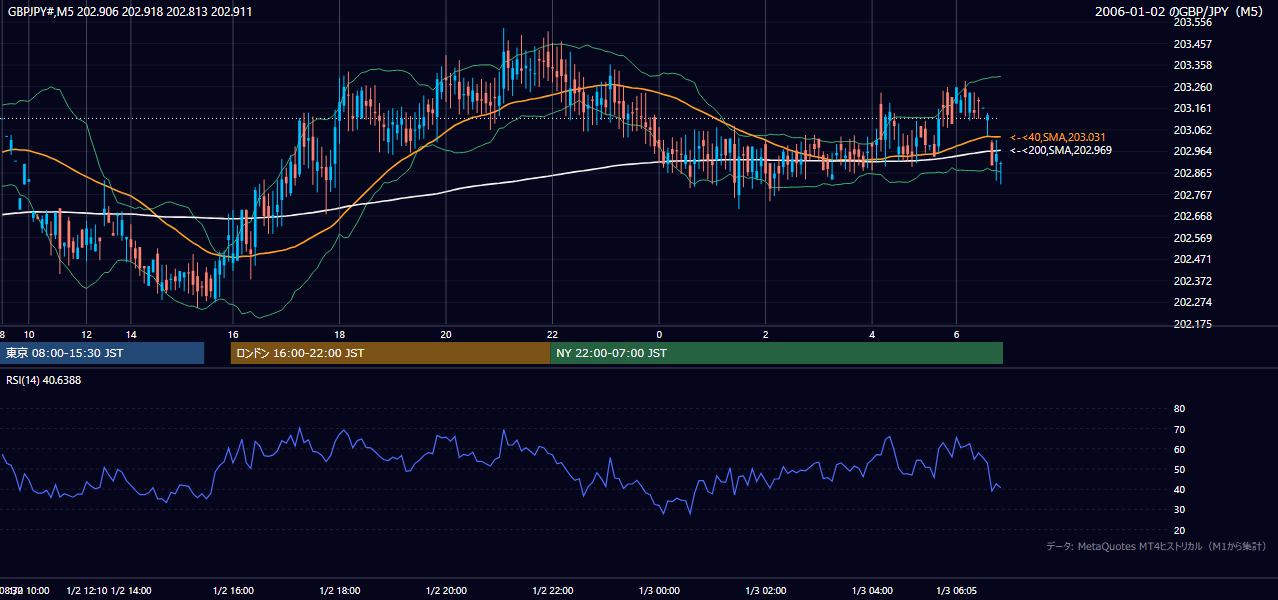
Task: Click the hour 22 tick label on price chart
Action: point(552,334)
